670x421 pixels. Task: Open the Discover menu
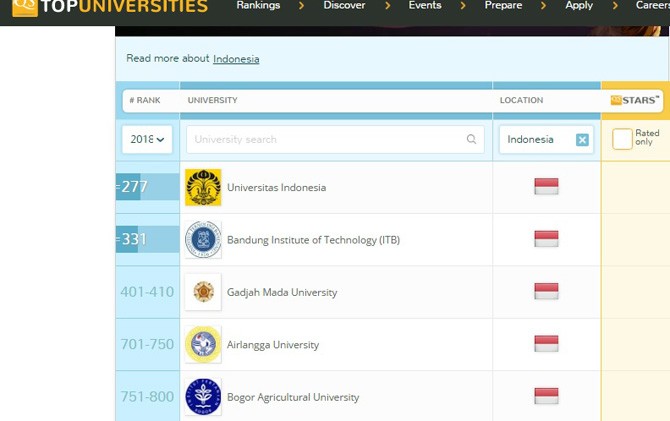pyautogui.click(x=344, y=6)
